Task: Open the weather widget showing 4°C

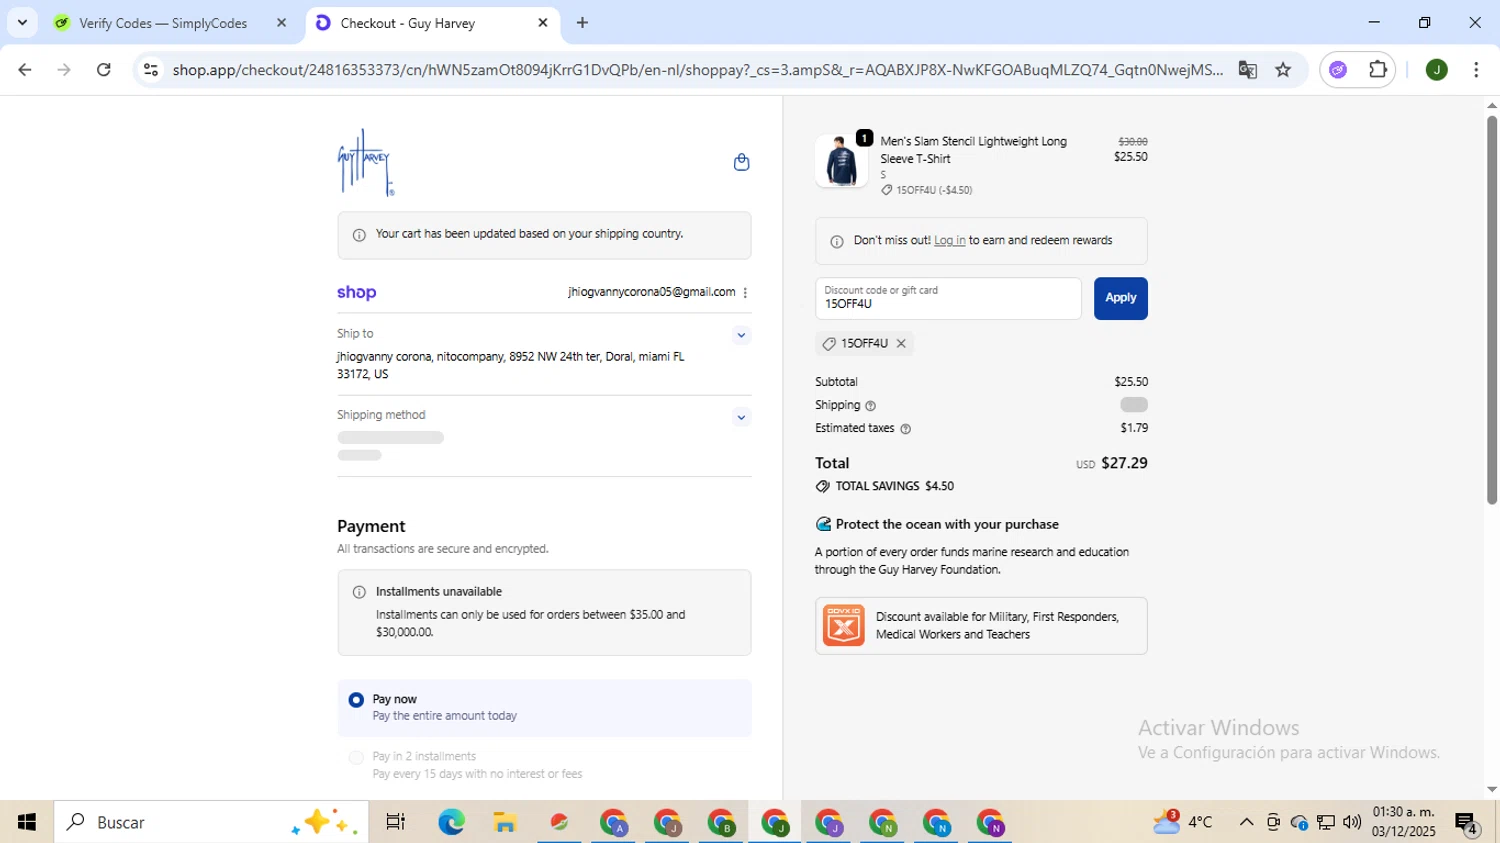Action: [x=1183, y=822]
